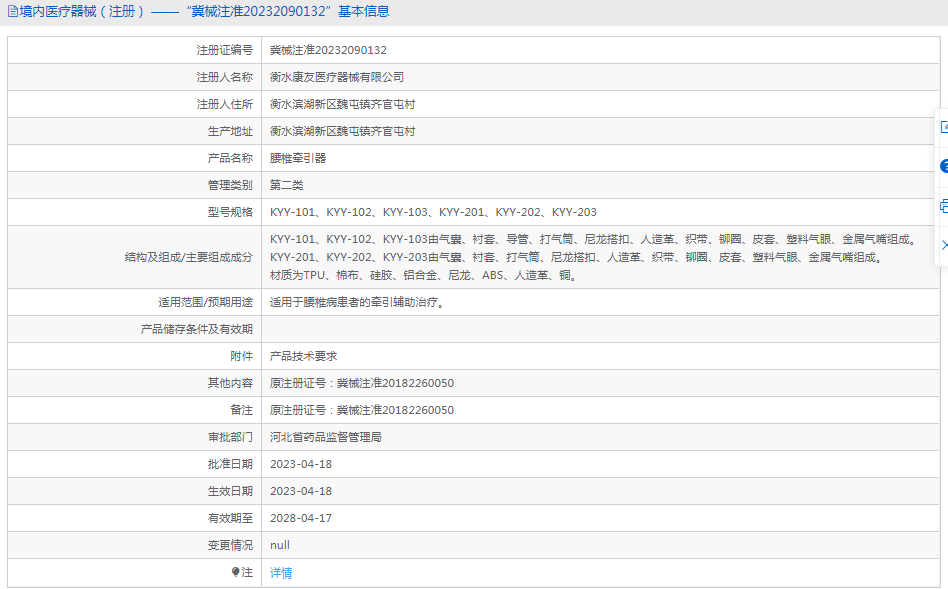Image resolution: width=948 pixels, height=589 pixels.
Task: Click the 注册人名称 row label
Action: (x=224, y=77)
